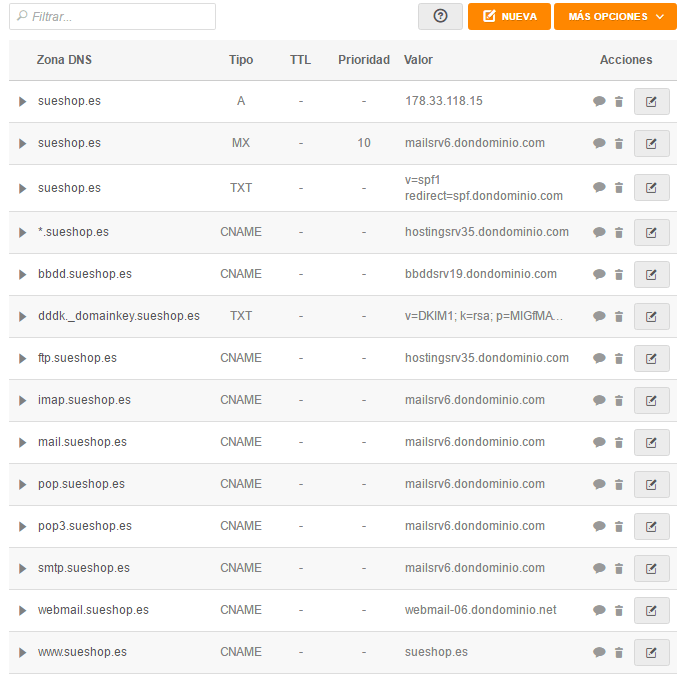Delete the bbdd.sueshop.es record
Screen dimensions: 680x683
tap(619, 274)
